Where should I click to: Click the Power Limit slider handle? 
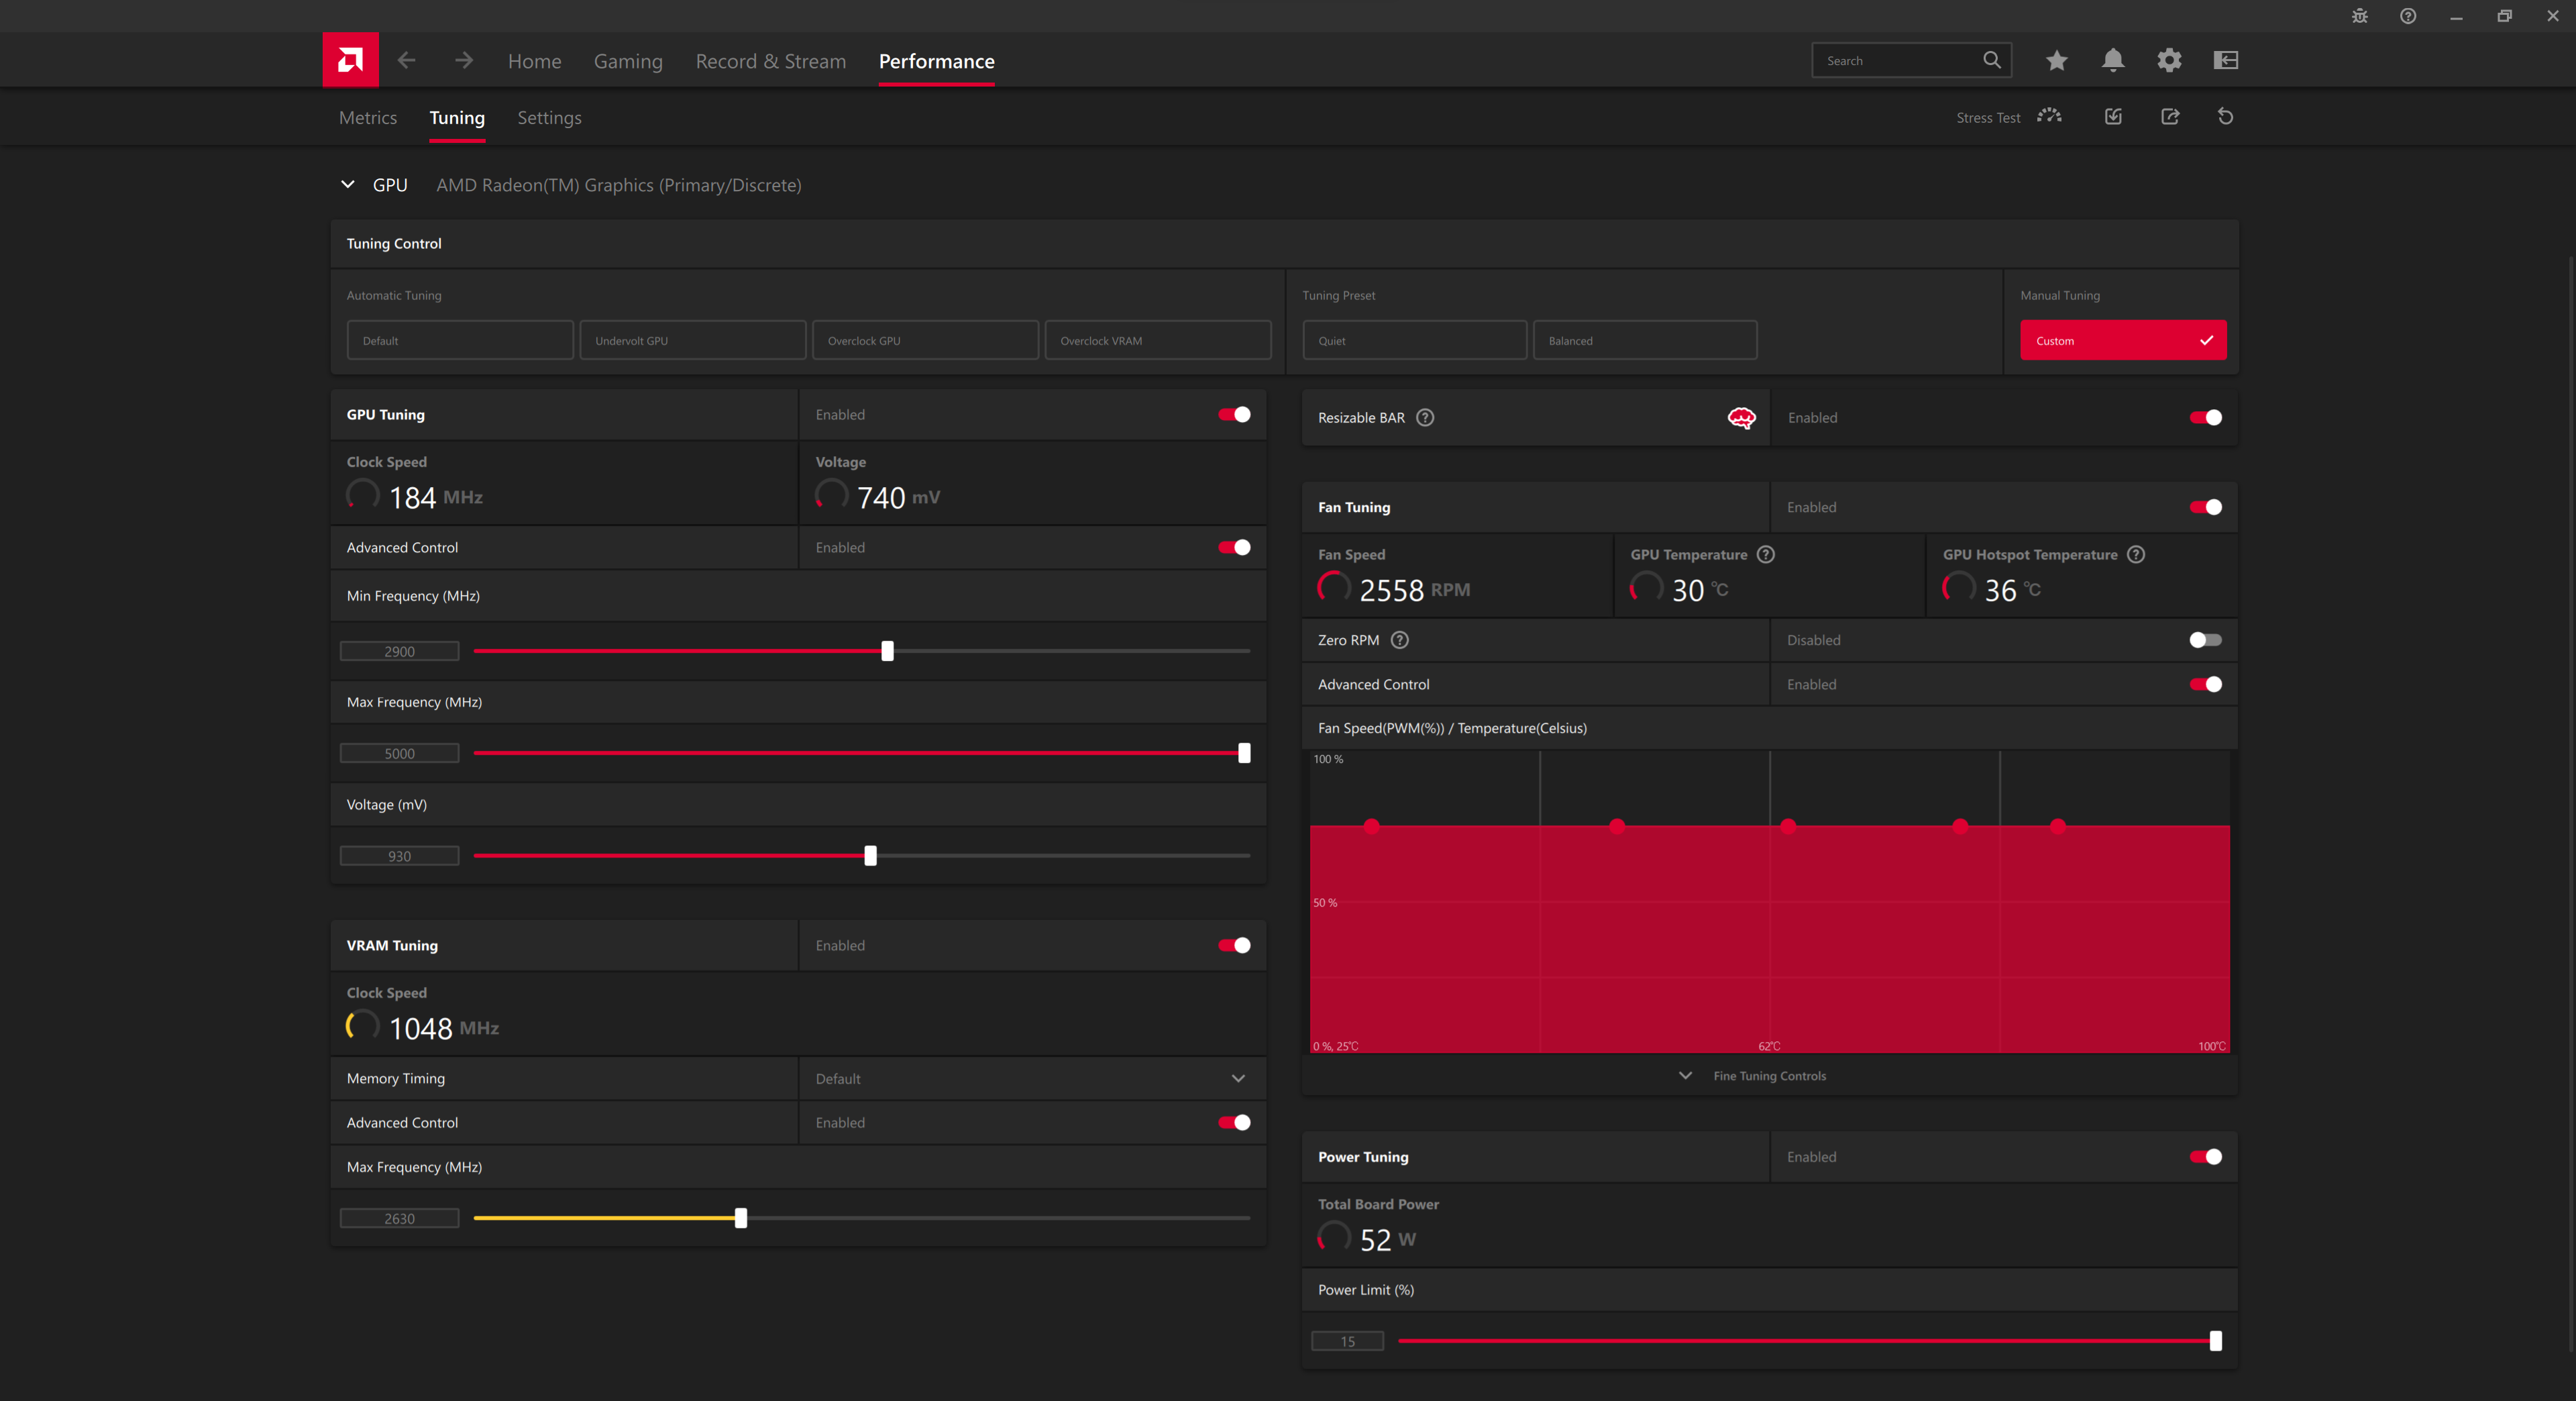point(2215,1340)
